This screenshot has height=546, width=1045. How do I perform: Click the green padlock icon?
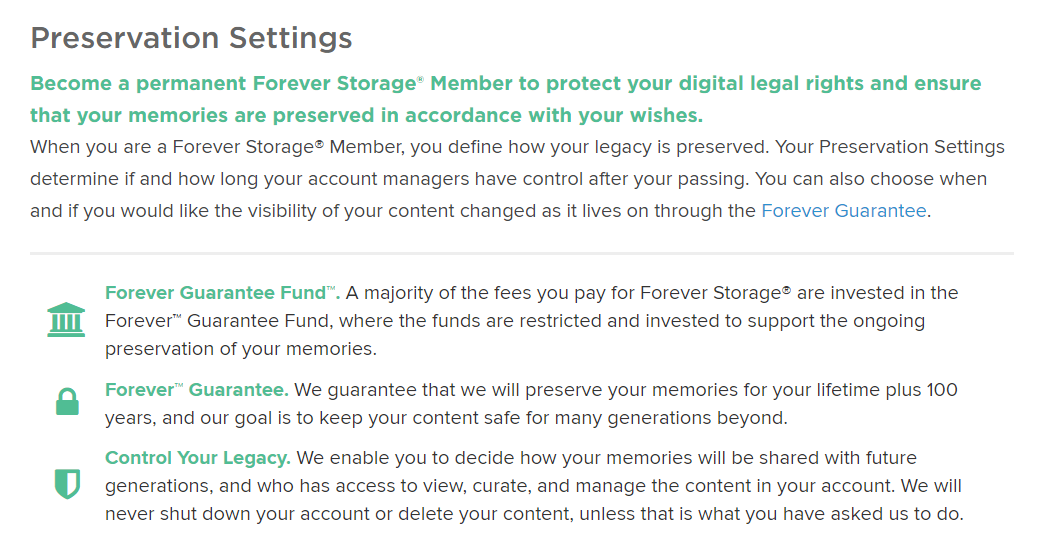66,402
